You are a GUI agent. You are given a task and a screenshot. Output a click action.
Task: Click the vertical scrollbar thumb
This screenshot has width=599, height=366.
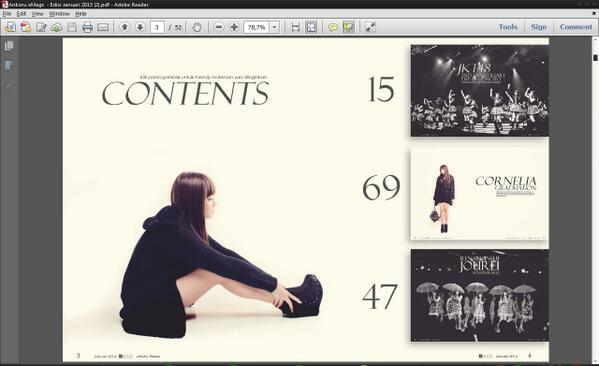click(x=595, y=57)
